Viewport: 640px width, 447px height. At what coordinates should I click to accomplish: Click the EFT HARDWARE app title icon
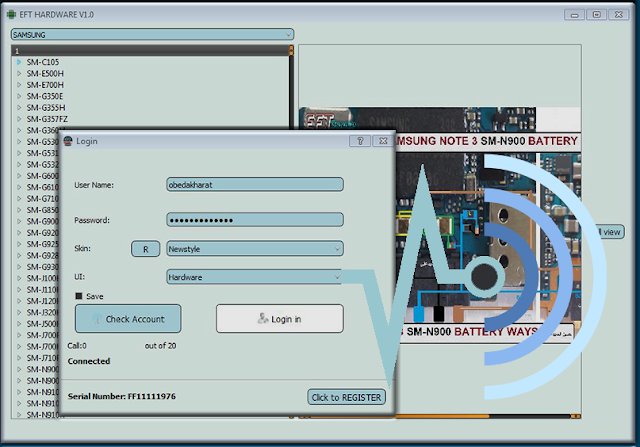click(x=11, y=15)
